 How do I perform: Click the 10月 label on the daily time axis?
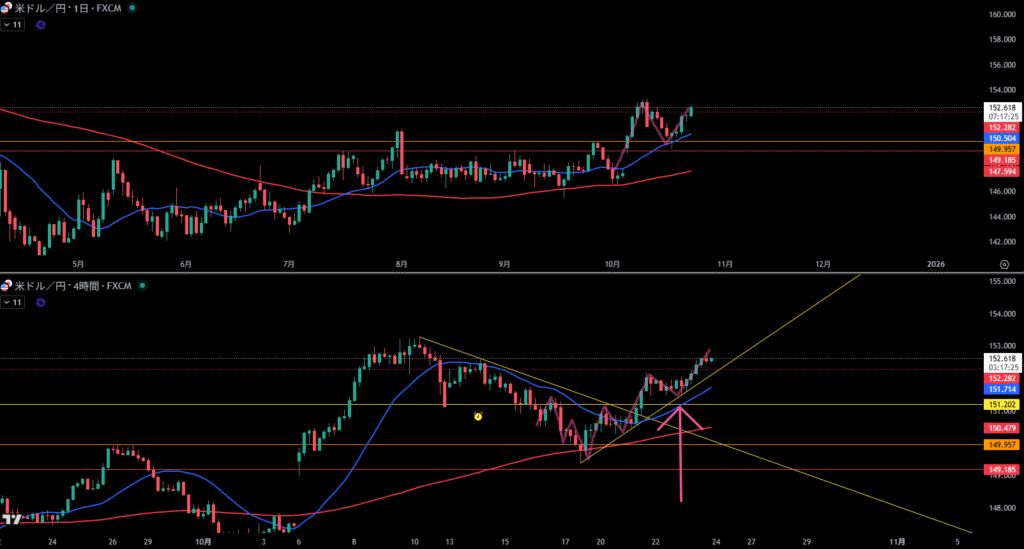(612, 264)
